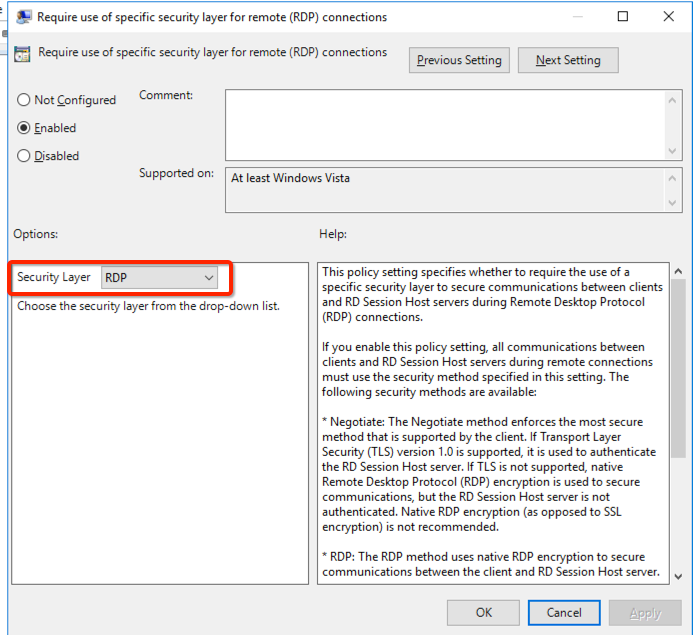Click the '* RDP:' help paragraph

click(x=491, y=564)
